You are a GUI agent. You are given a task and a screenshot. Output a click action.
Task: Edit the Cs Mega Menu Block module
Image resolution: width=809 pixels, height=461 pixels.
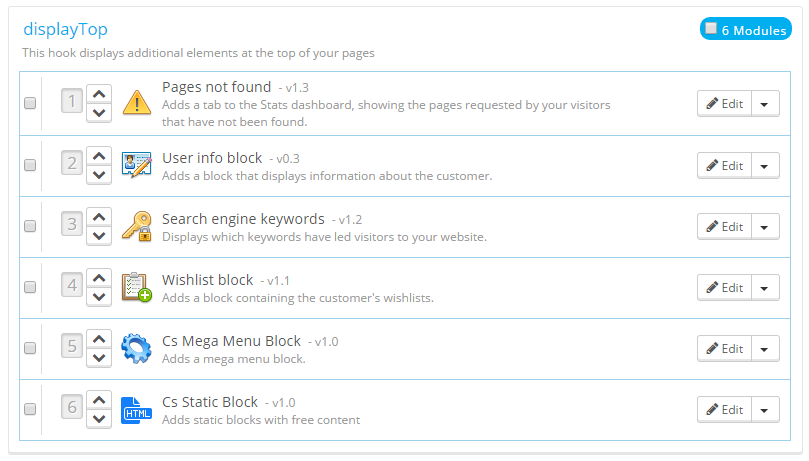point(724,348)
